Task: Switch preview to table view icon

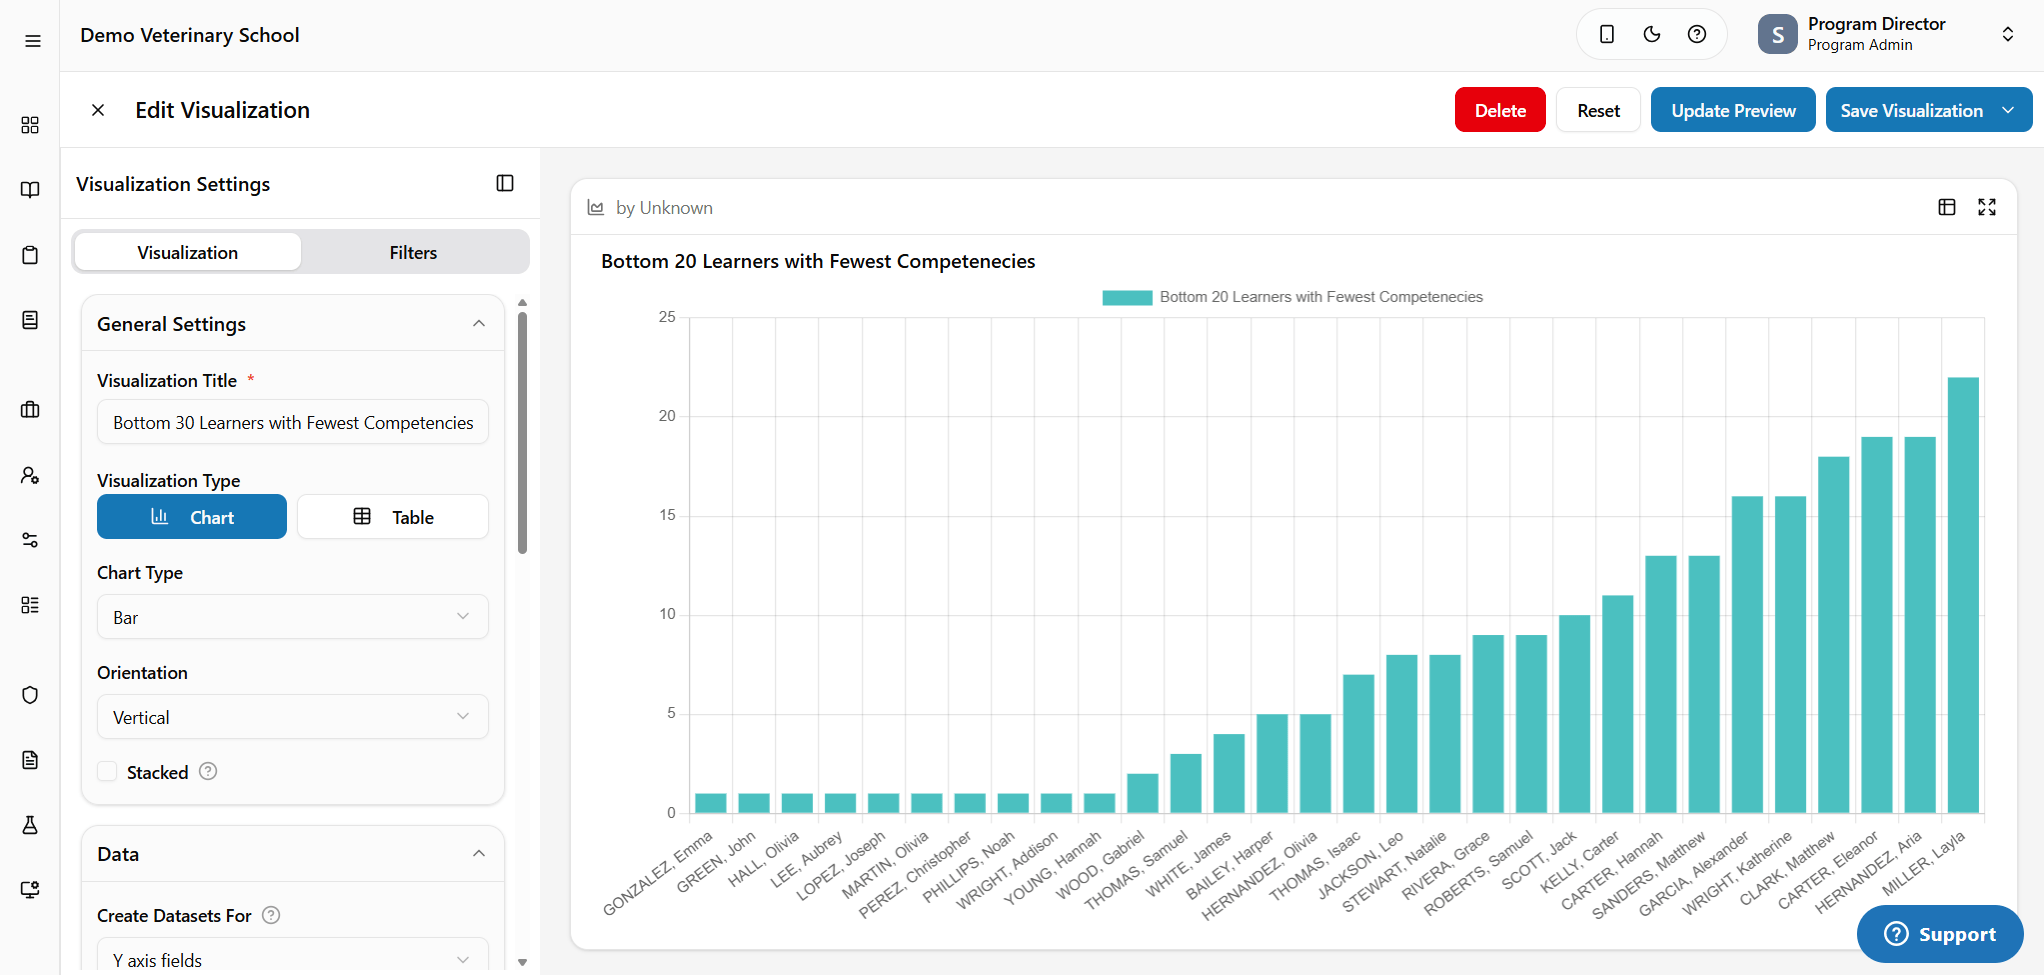Action: (1947, 207)
